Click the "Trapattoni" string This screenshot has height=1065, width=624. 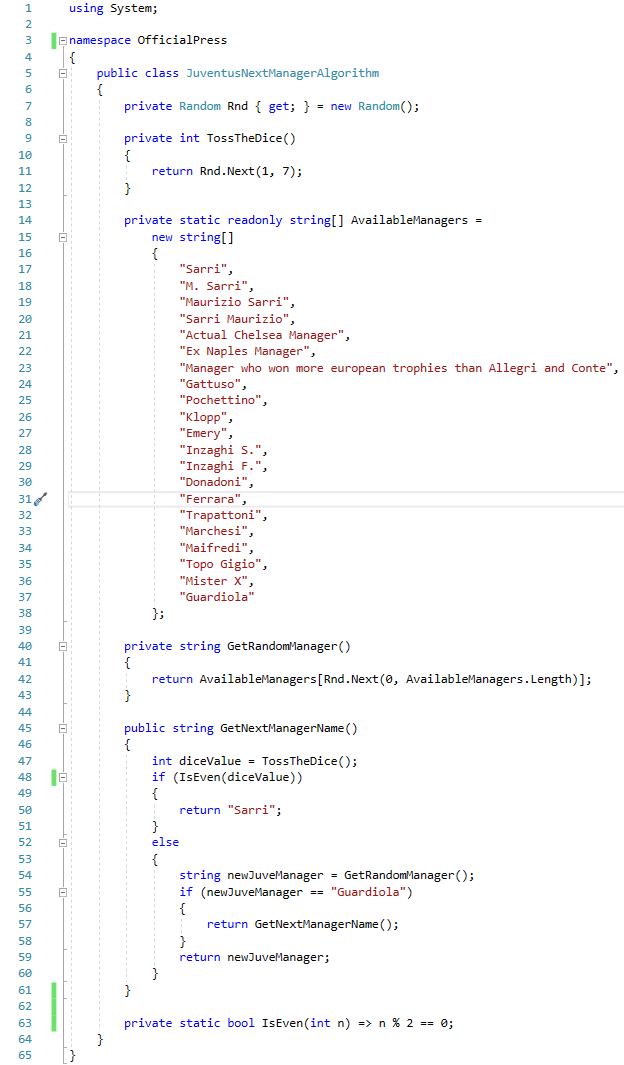click(x=220, y=516)
